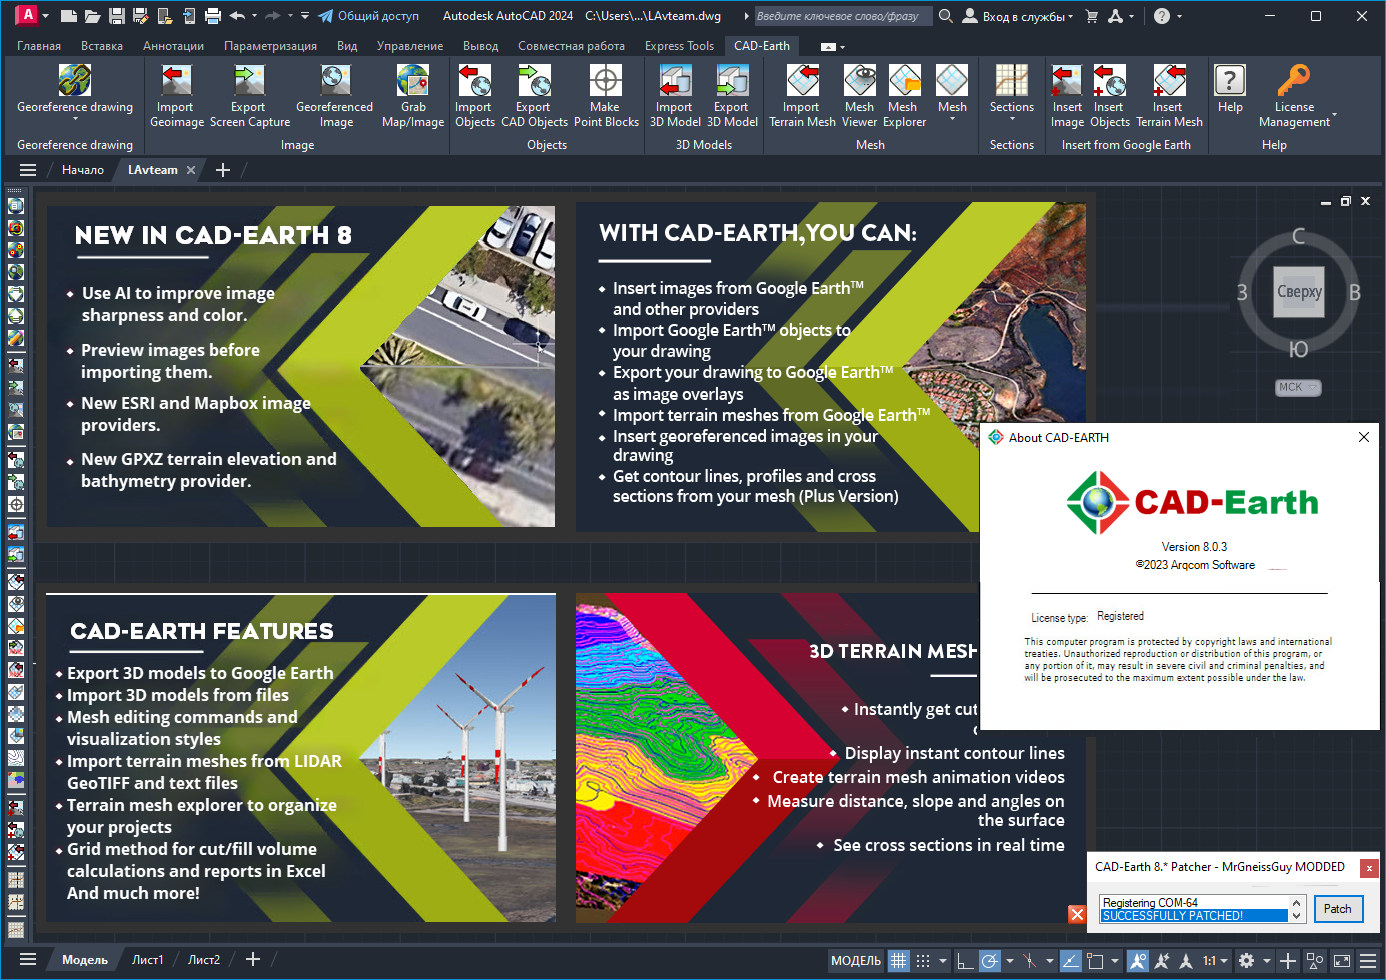
Task: Open the МСК coordinate system dropdown
Action: [1299, 387]
